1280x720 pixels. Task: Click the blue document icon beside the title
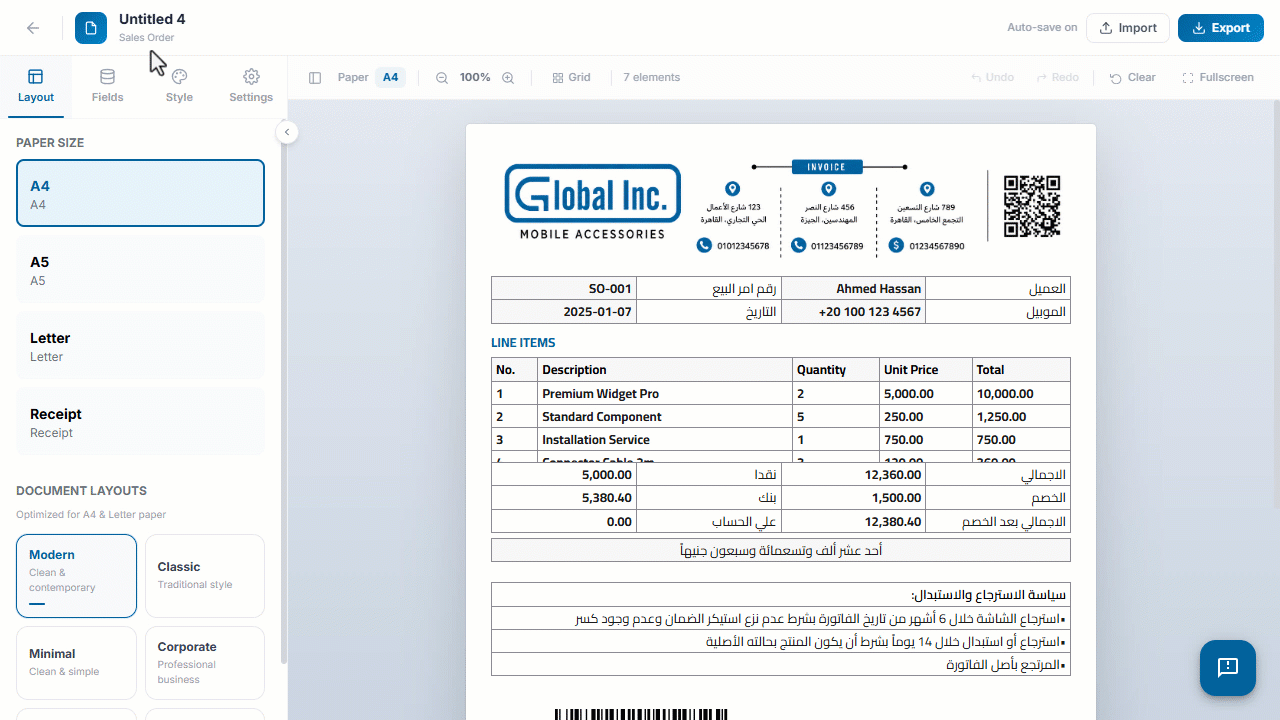(91, 28)
